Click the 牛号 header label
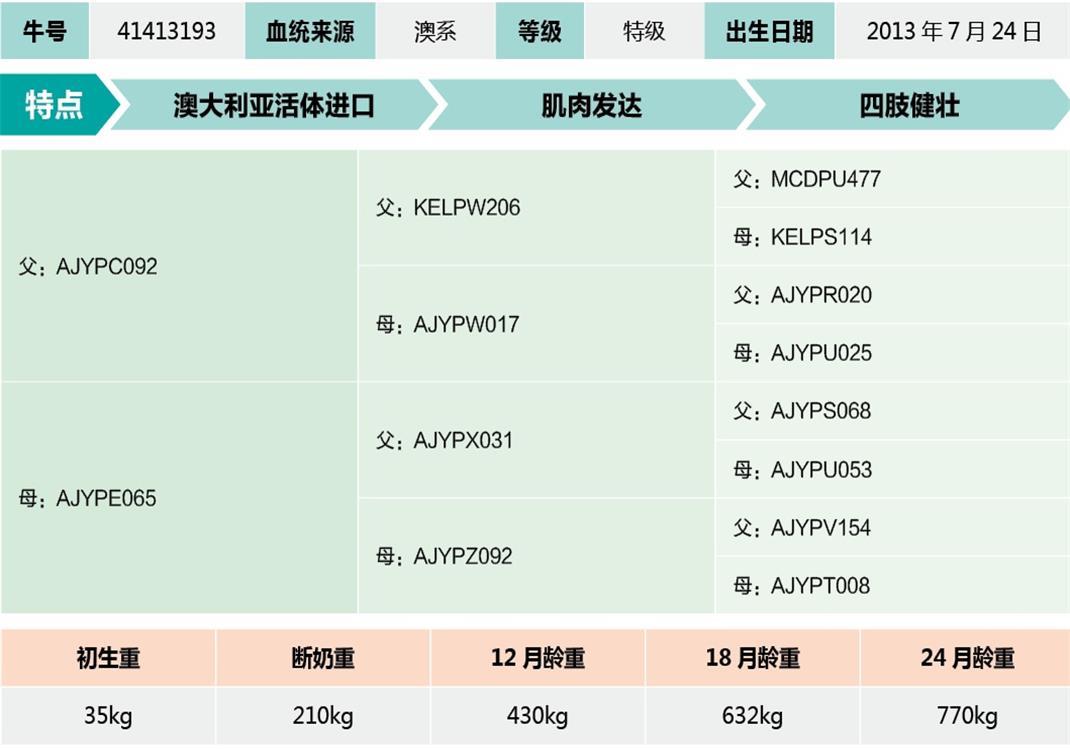This screenshot has height=750, width=1070. pos(44,31)
